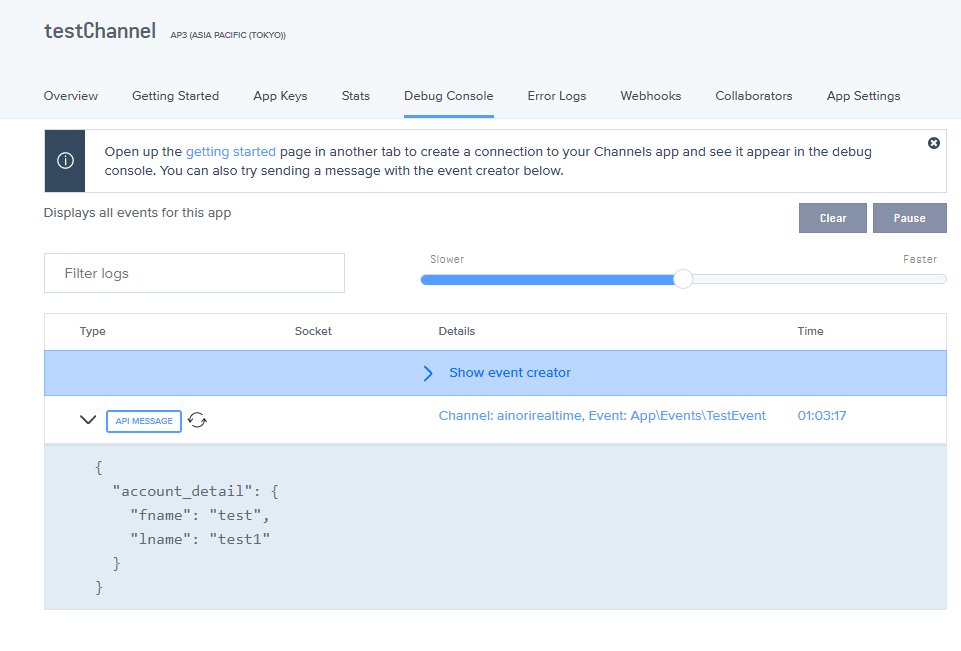Screen dimensions: 961x651
Task: View the Collaborators tab
Action: pos(753,96)
